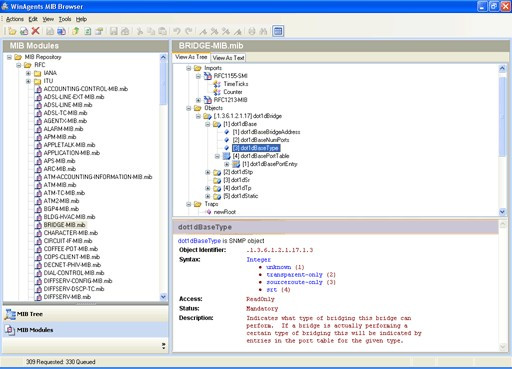
Task: Click the MIB Modules panel icon at bottom
Action: 10,330
